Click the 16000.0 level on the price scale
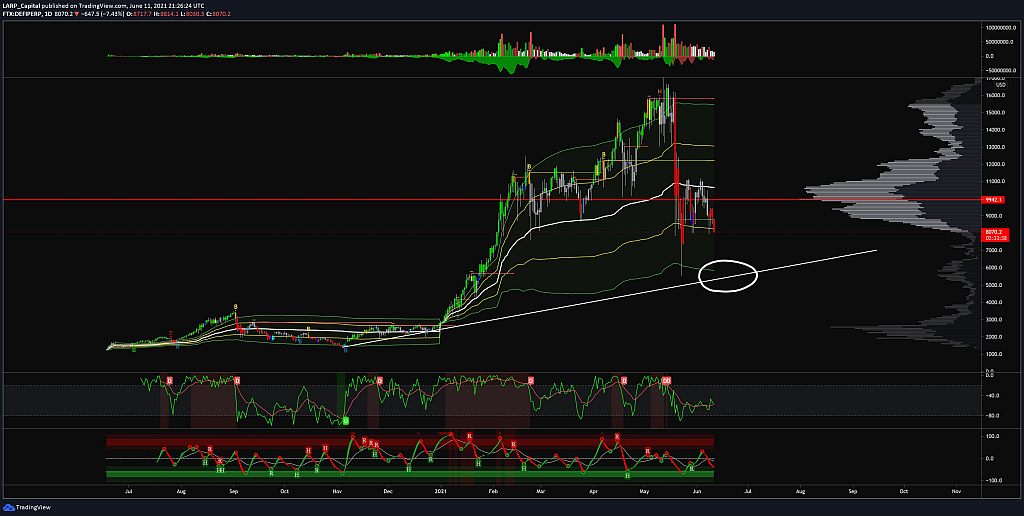Image resolution: width=1024 pixels, height=516 pixels. pyautogui.click(x=996, y=95)
